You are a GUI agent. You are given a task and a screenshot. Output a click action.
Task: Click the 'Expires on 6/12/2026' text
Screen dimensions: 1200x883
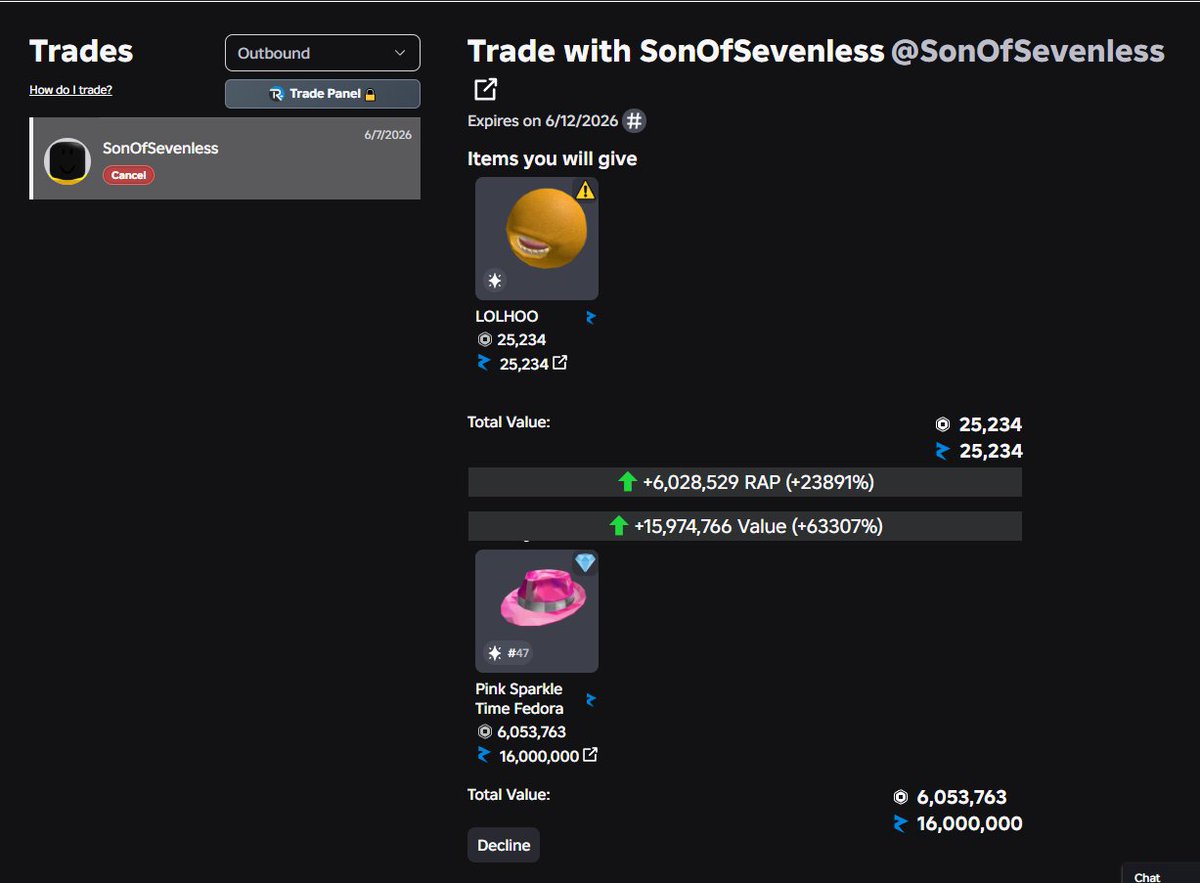[543, 121]
